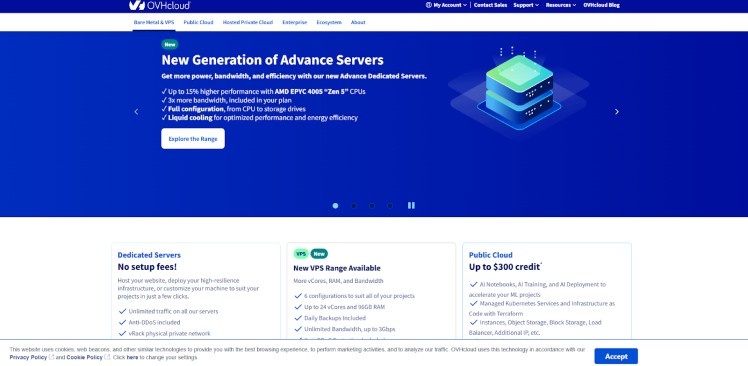Open the Enterprise menu item
The height and width of the screenshot is (366, 748).
[x=294, y=22]
